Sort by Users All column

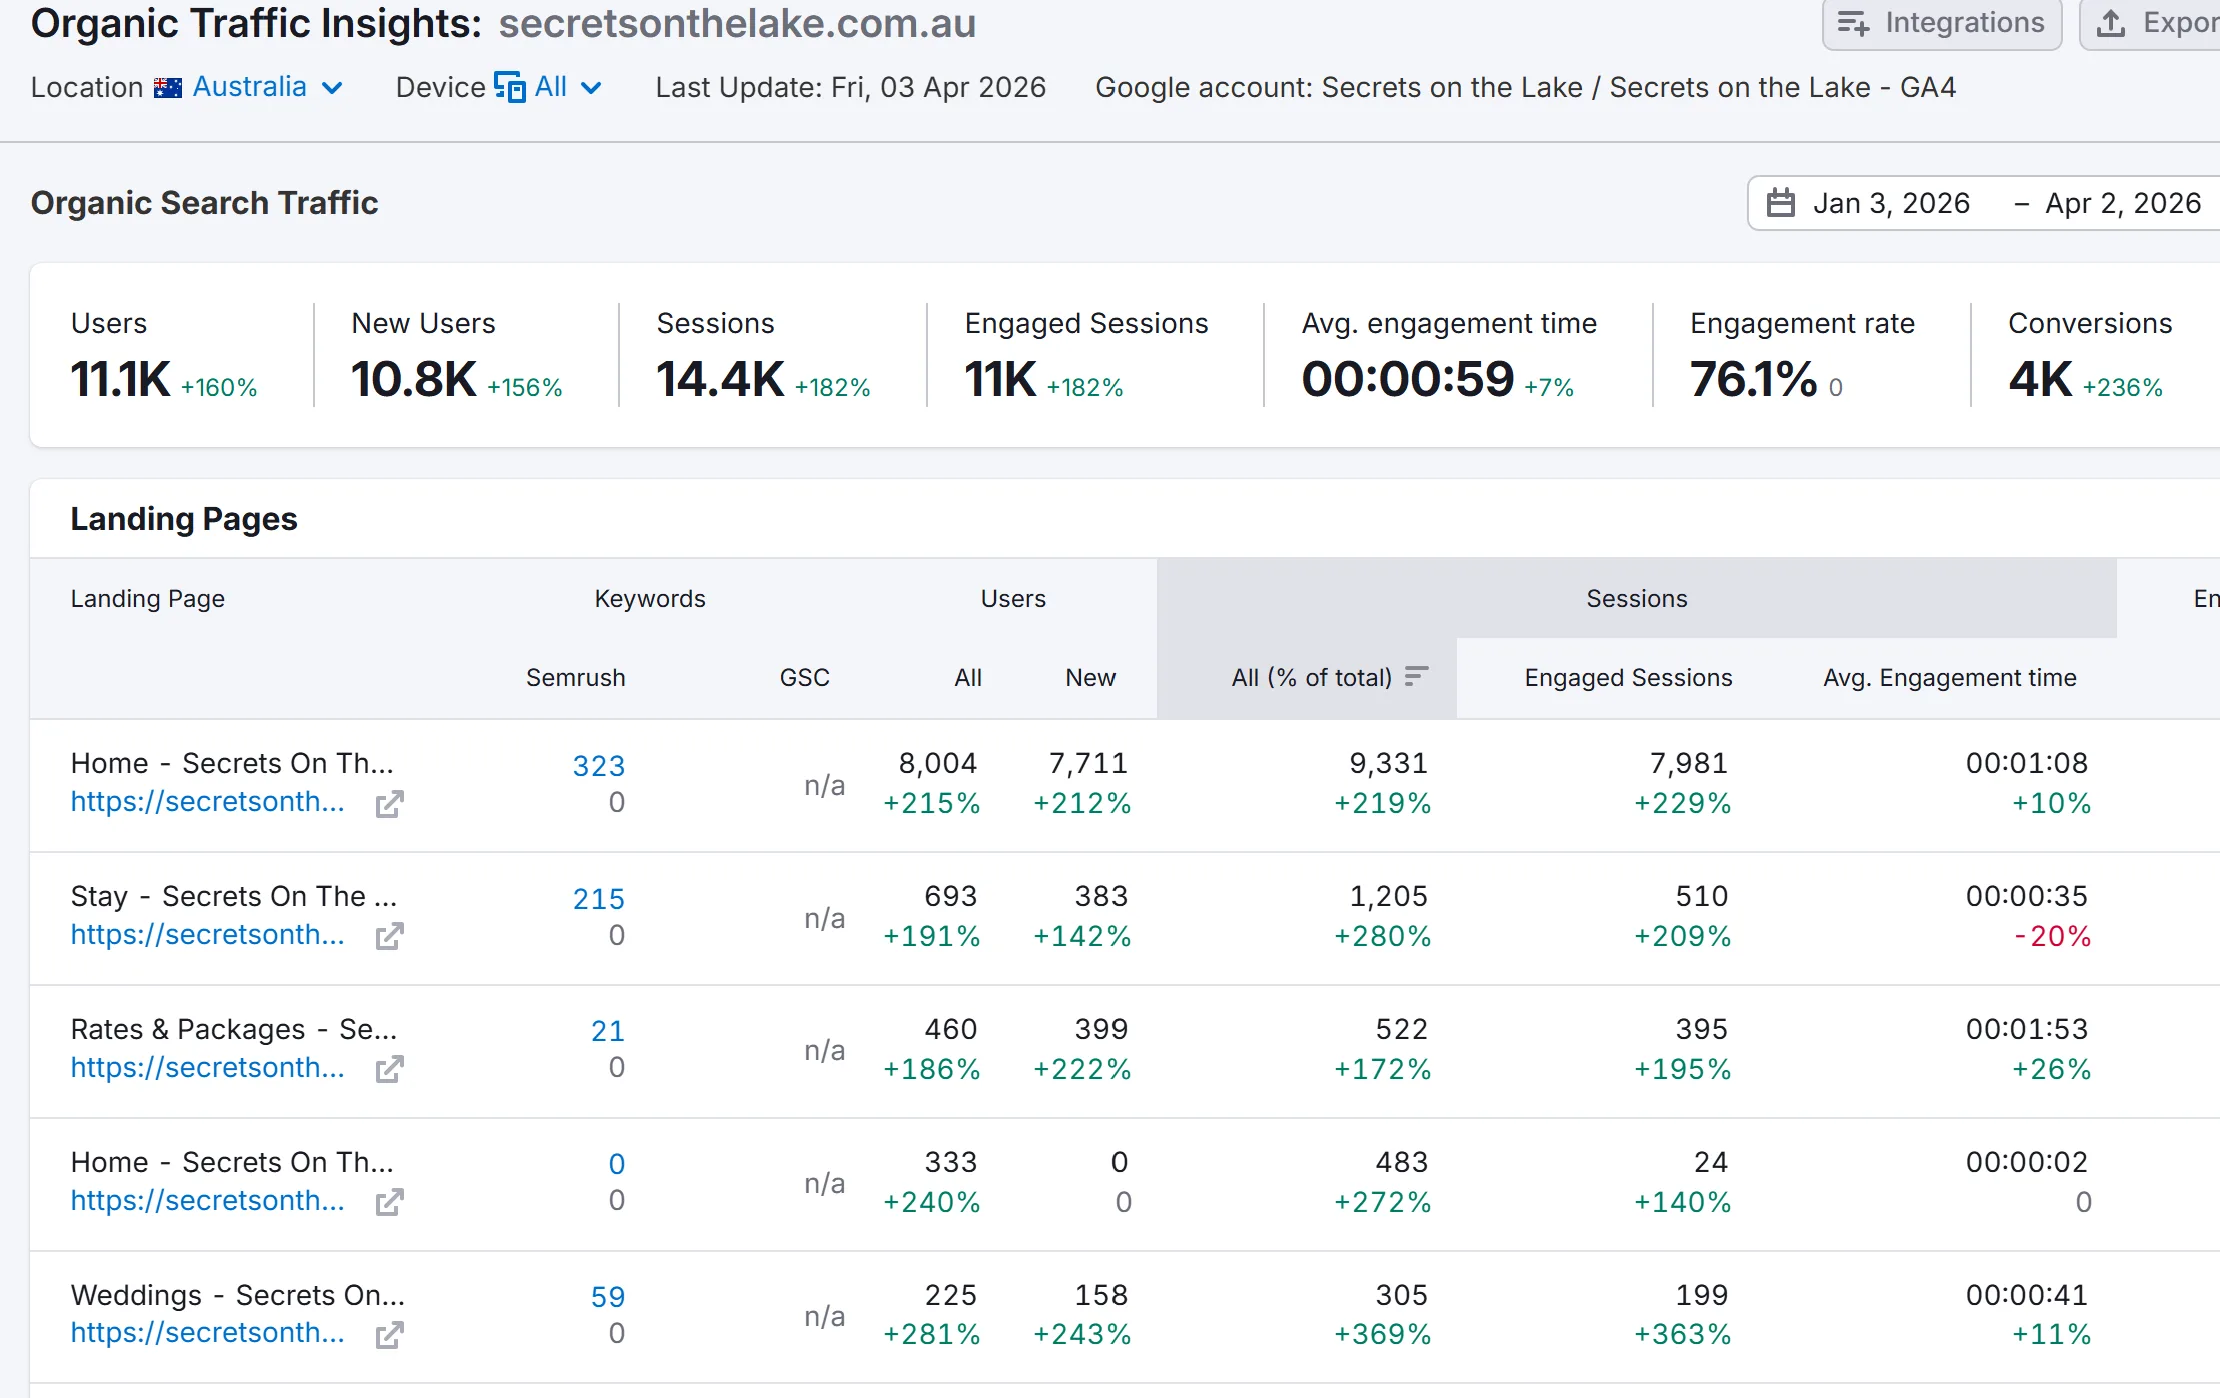(968, 678)
